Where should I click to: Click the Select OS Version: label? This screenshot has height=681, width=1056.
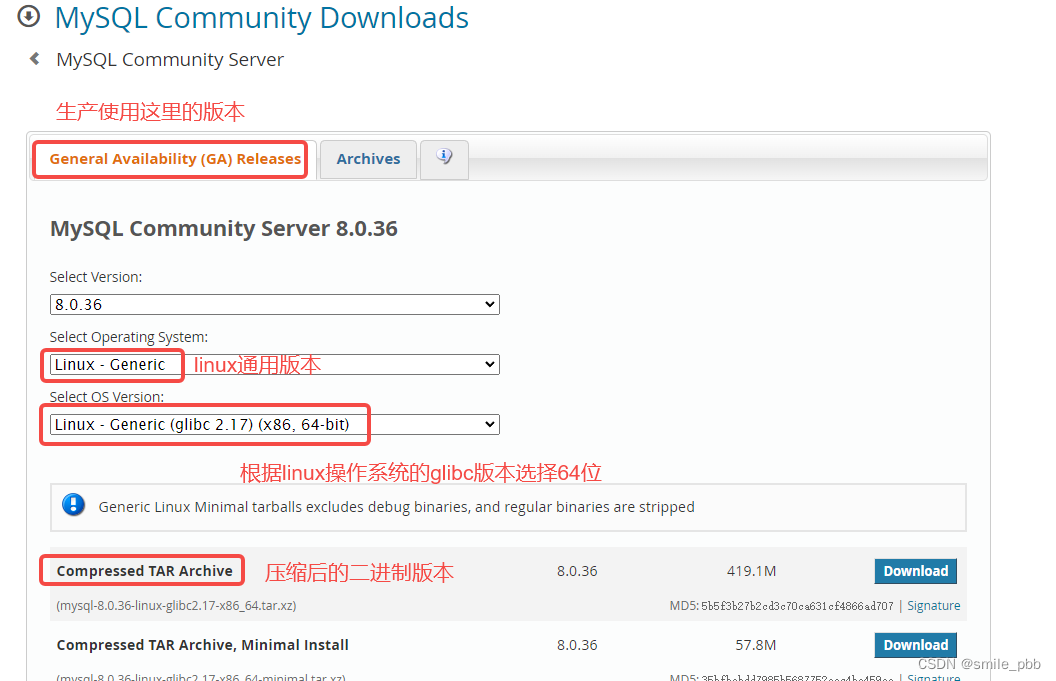106,397
